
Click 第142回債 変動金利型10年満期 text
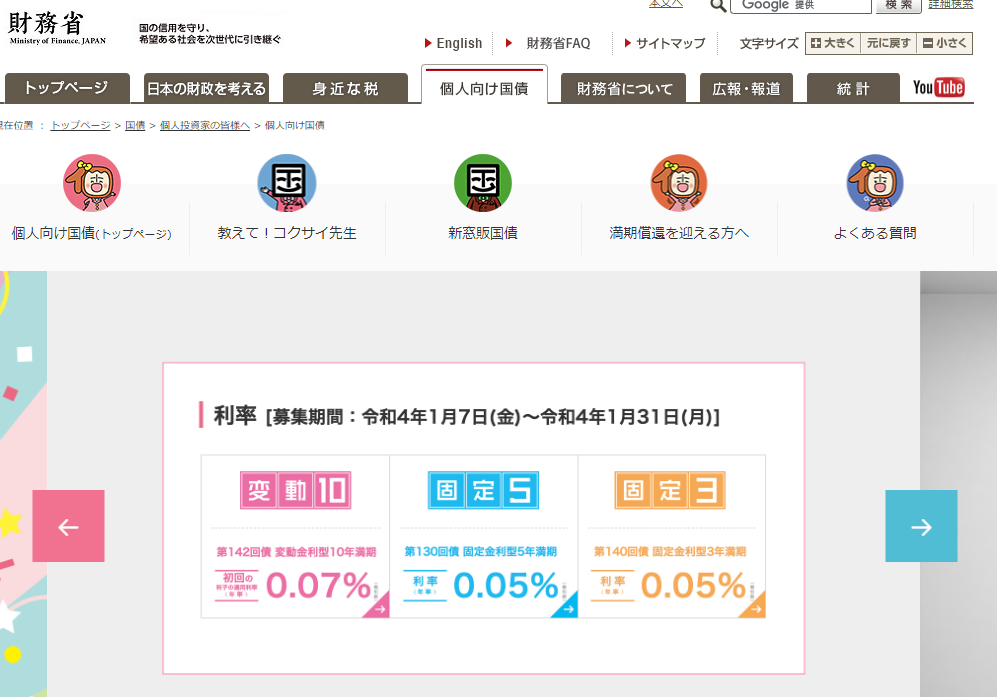pyautogui.click(x=296, y=552)
